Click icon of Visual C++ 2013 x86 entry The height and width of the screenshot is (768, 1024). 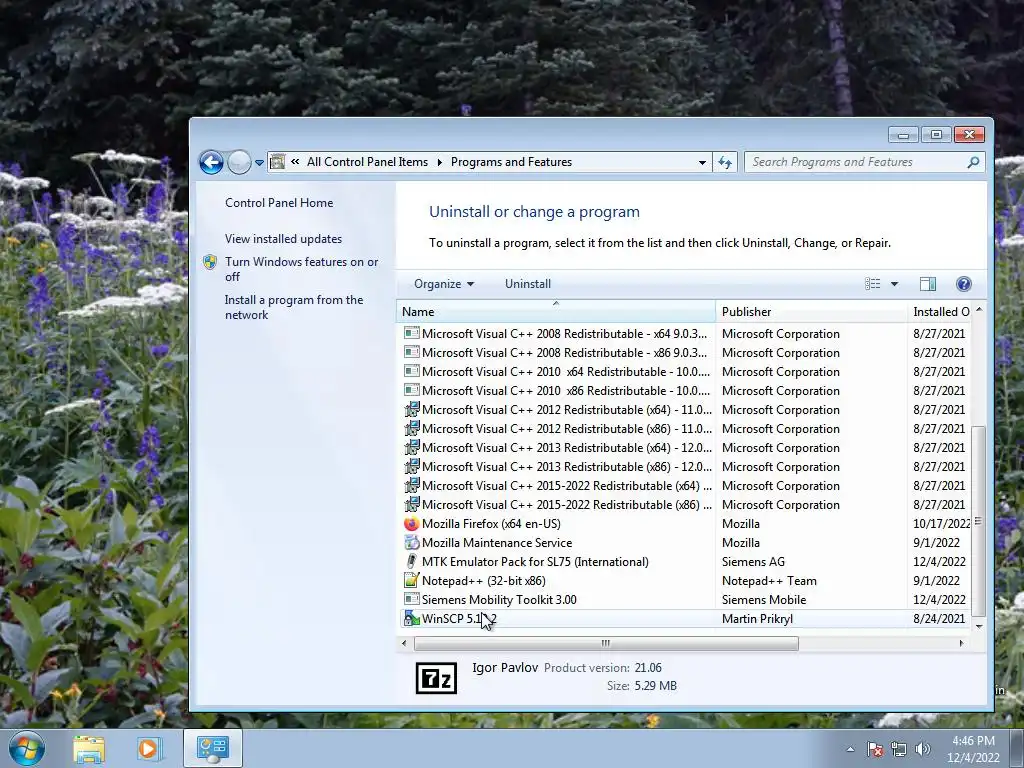coord(411,466)
